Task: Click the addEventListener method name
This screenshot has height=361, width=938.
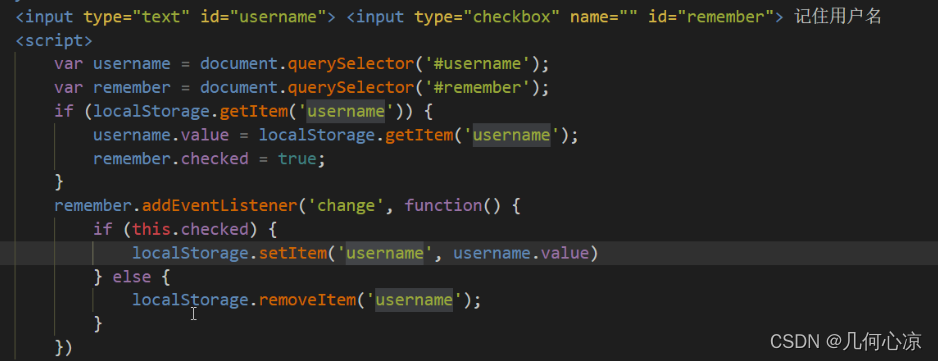Action: pyautogui.click(x=220, y=206)
